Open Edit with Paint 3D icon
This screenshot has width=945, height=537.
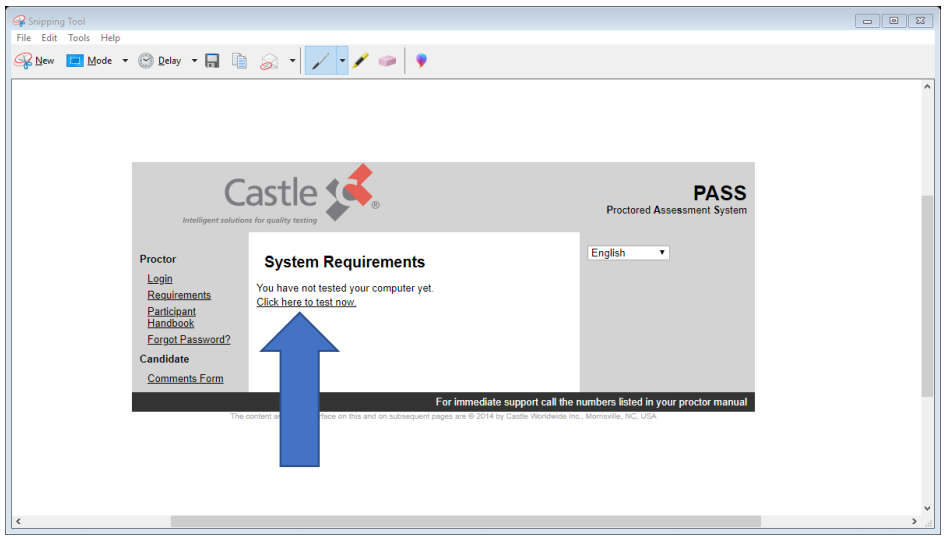click(421, 60)
